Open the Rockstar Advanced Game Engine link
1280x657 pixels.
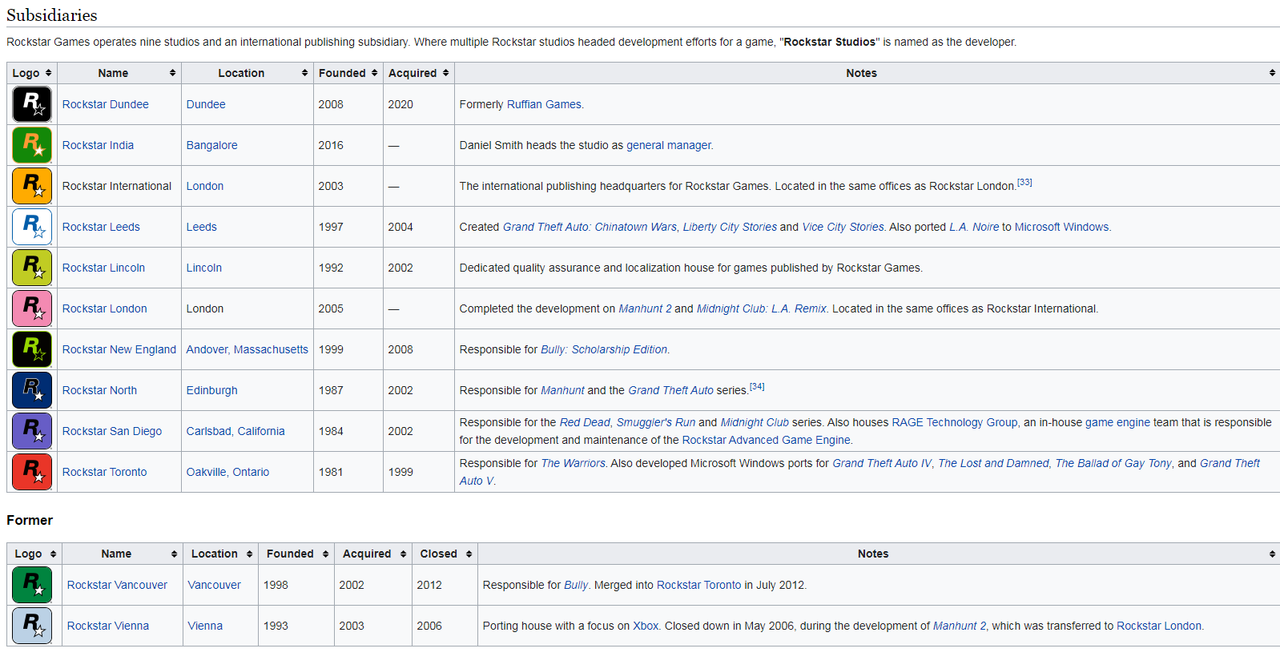click(766, 440)
